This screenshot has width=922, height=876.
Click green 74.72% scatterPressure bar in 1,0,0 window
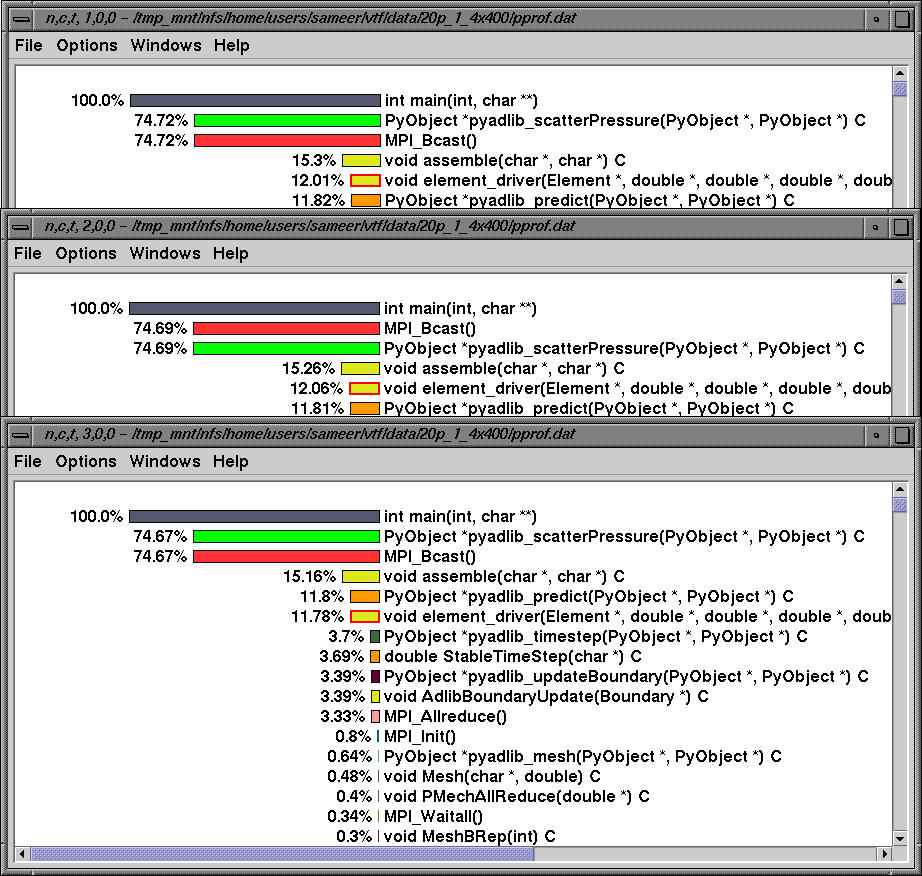pyautogui.click(x=287, y=121)
